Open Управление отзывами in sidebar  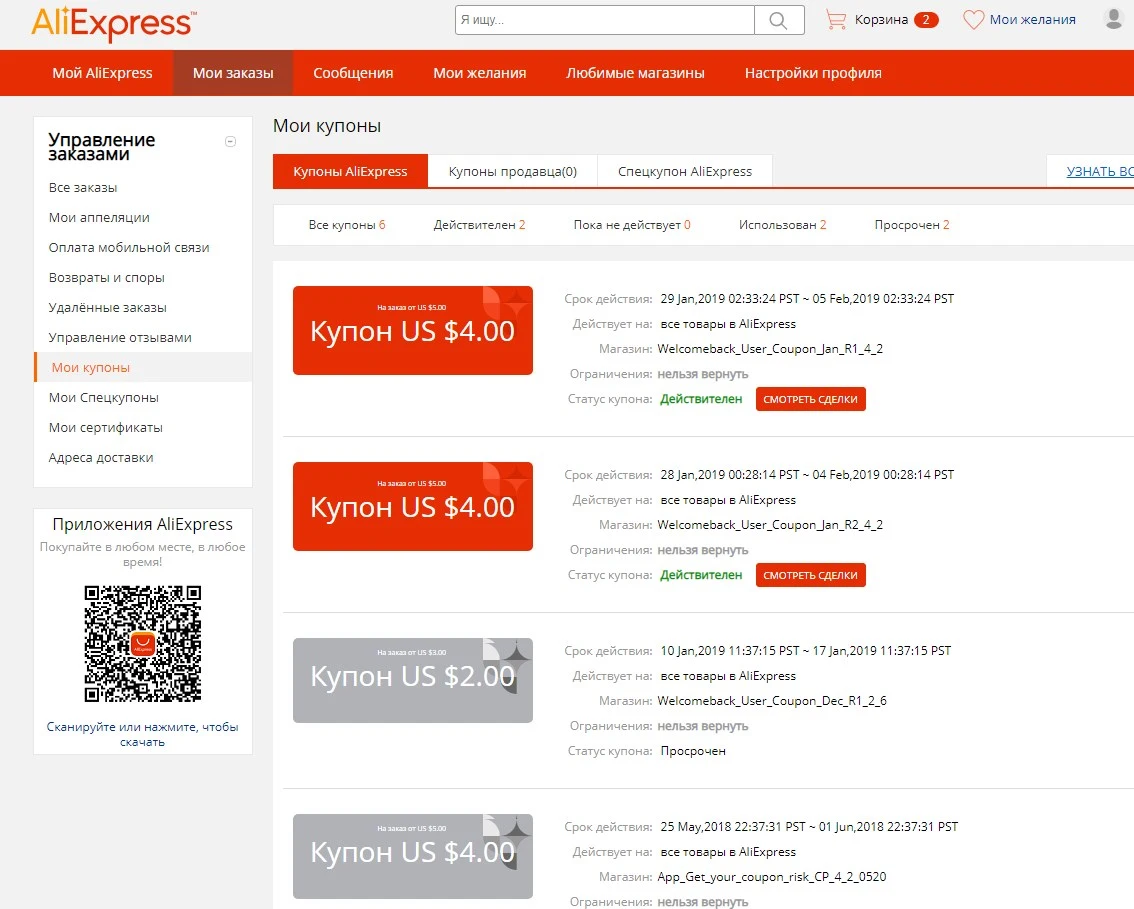(x=120, y=338)
